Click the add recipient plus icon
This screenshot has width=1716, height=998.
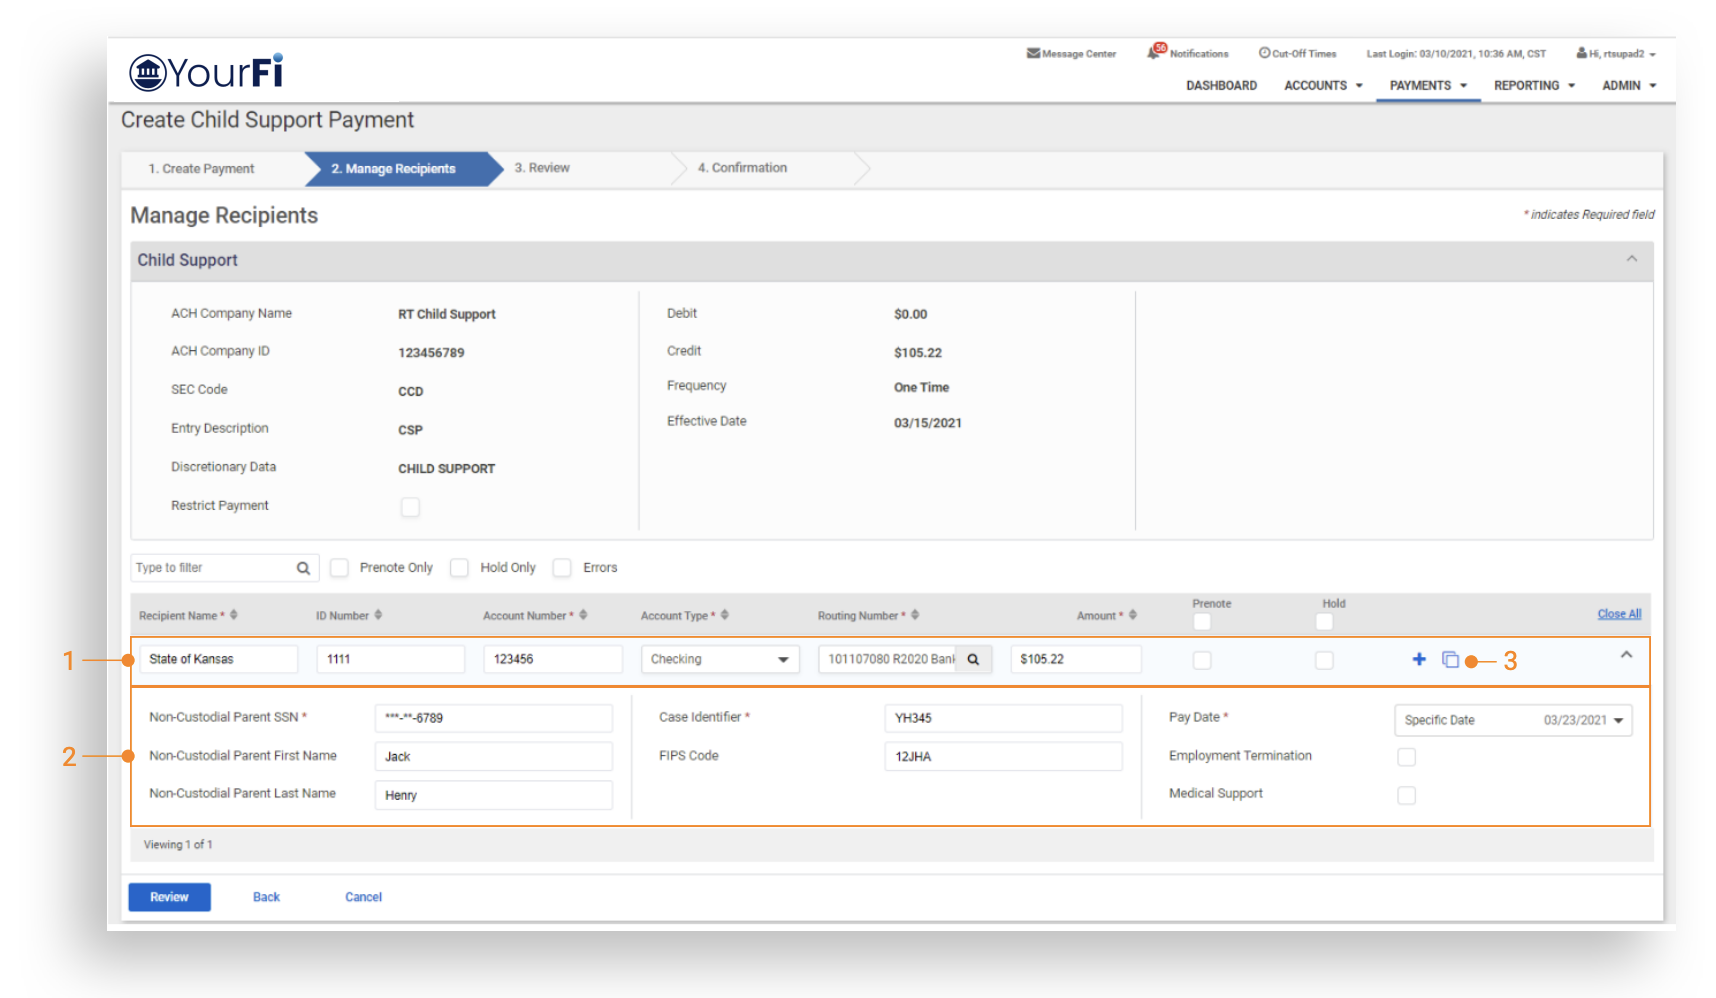pyautogui.click(x=1418, y=659)
